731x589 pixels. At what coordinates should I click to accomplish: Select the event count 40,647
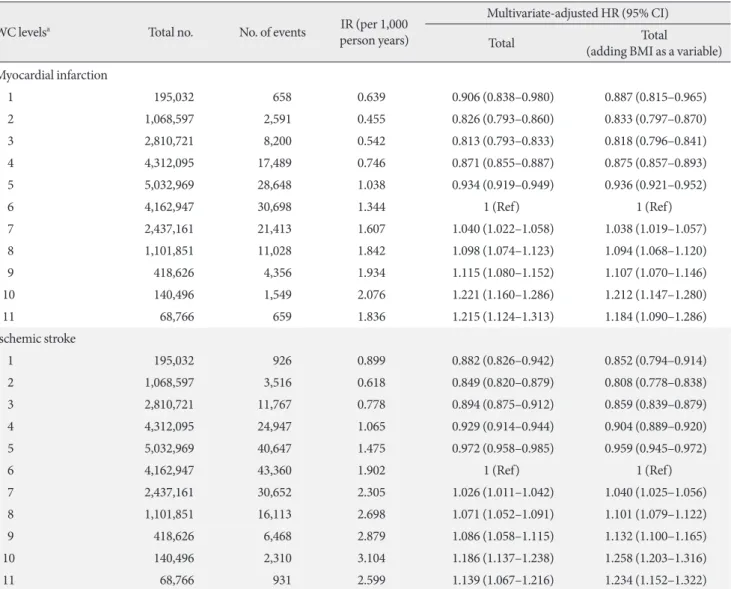(x=275, y=448)
